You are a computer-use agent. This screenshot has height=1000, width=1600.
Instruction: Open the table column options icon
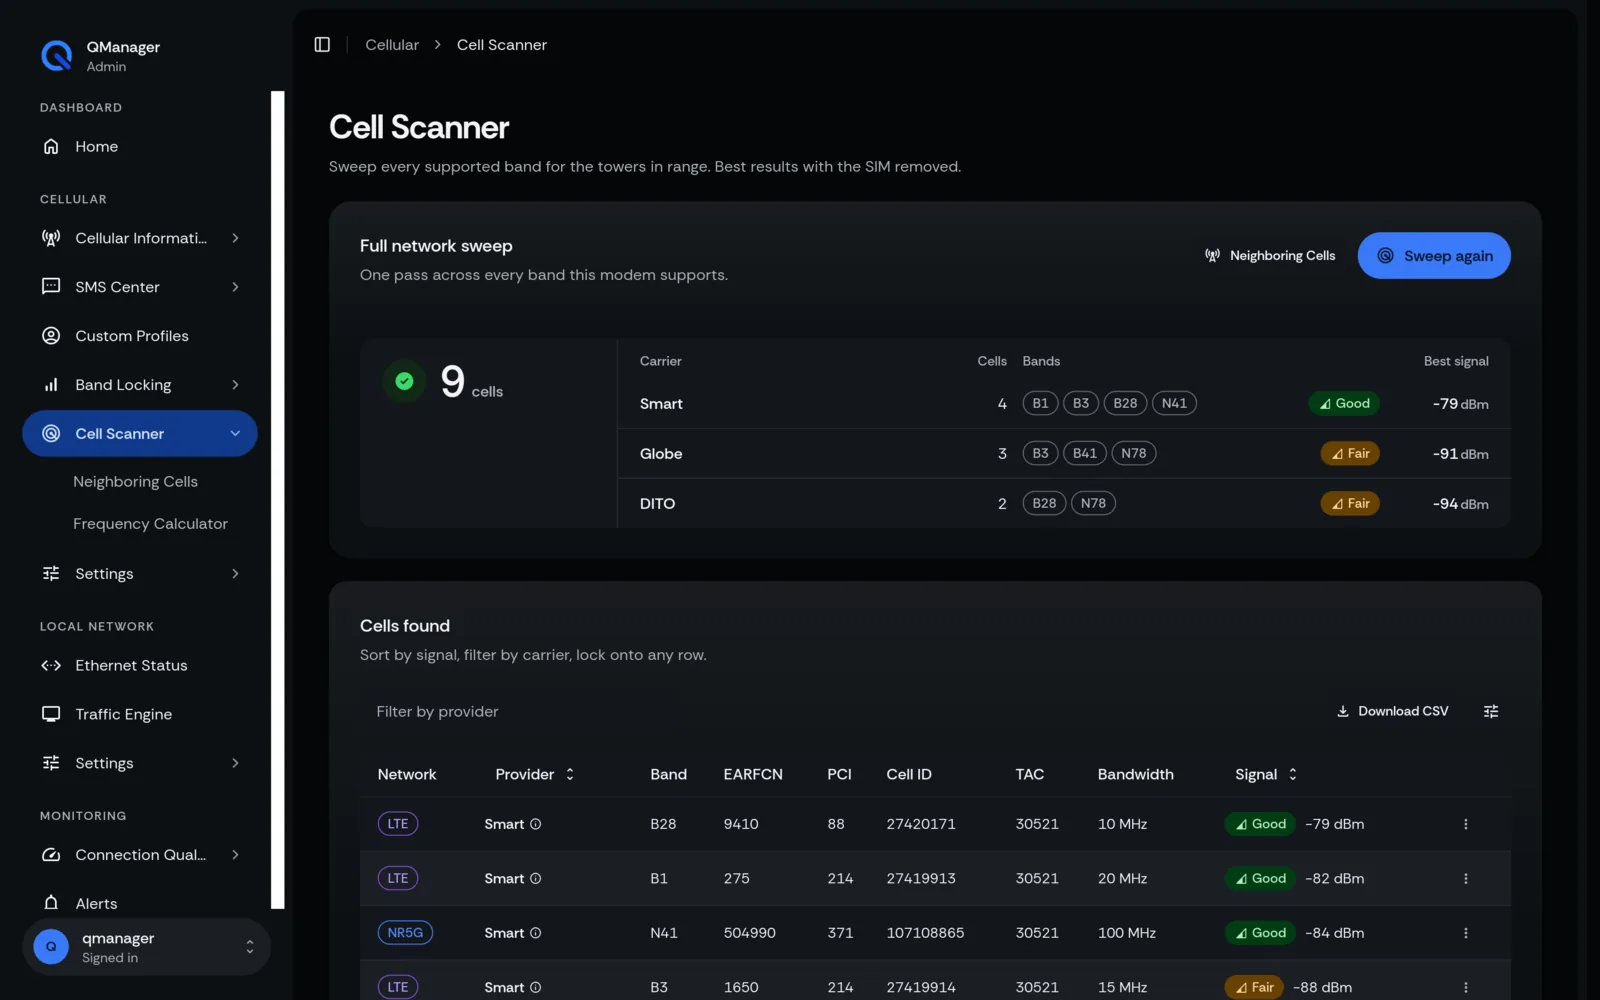point(1491,712)
